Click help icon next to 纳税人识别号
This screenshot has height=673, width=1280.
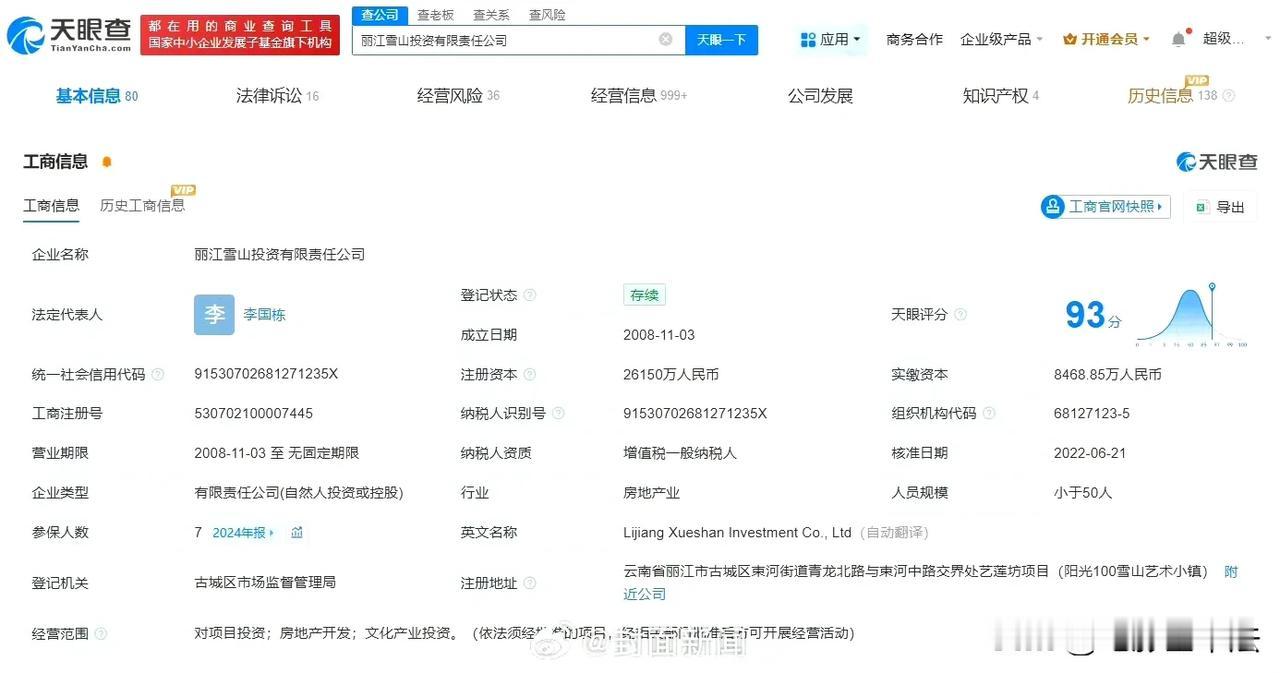tap(558, 413)
